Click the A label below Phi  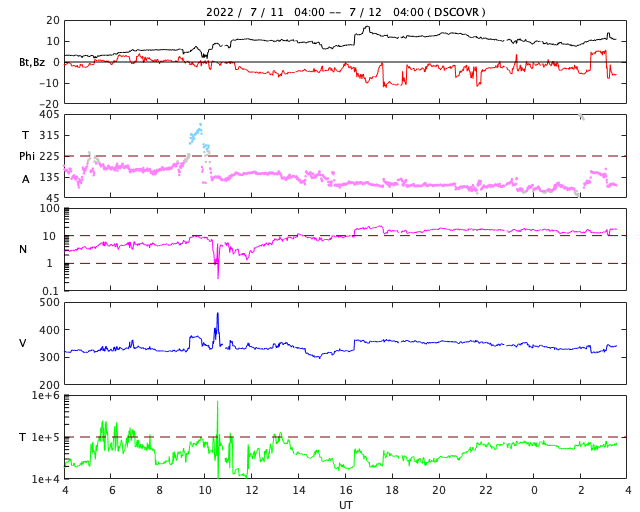click(x=26, y=179)
